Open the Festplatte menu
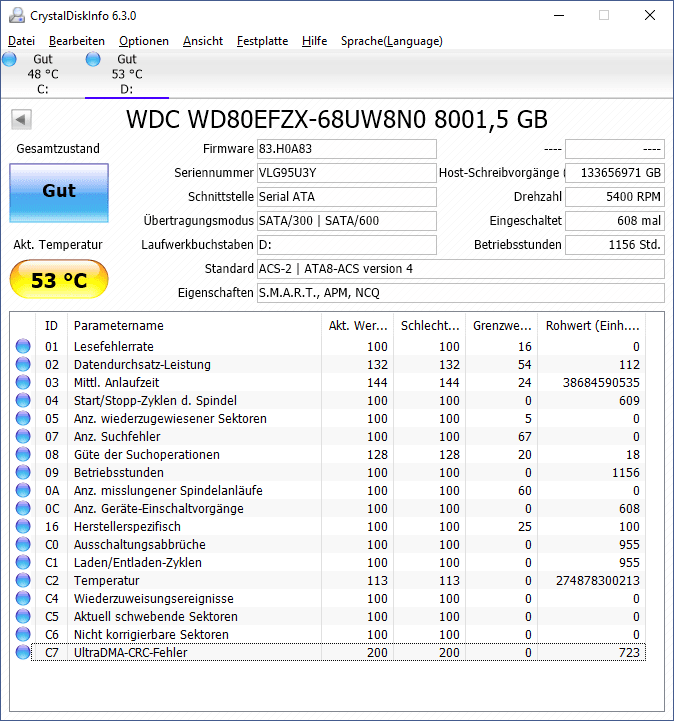Image resolution: width=674 pixels, height=721 pixels. click(262, 41)
